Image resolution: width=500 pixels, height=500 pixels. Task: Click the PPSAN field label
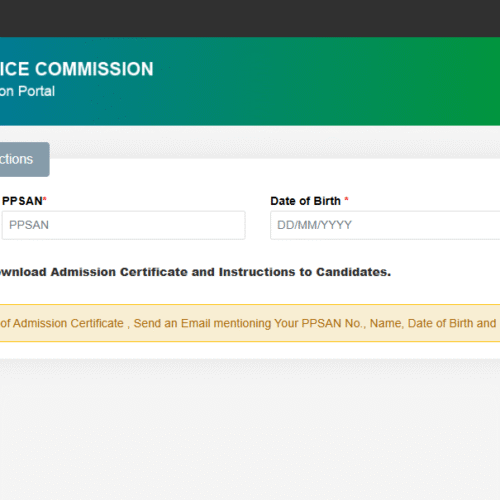(x=22, y=201)
